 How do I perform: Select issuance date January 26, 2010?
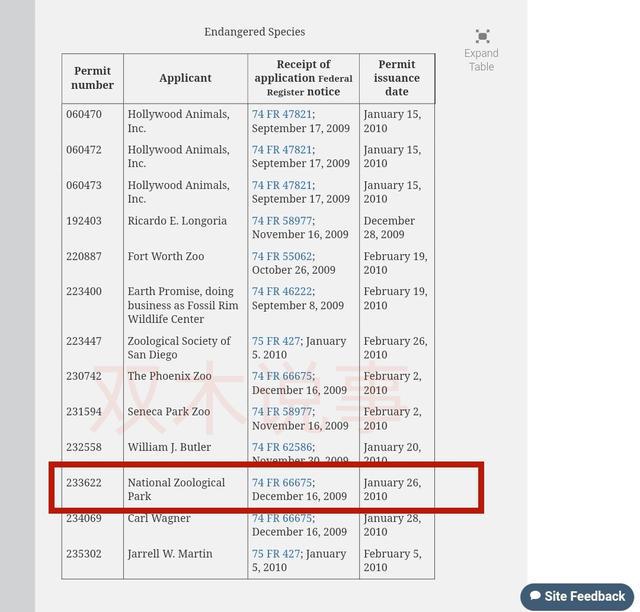(x=392, y=490)
